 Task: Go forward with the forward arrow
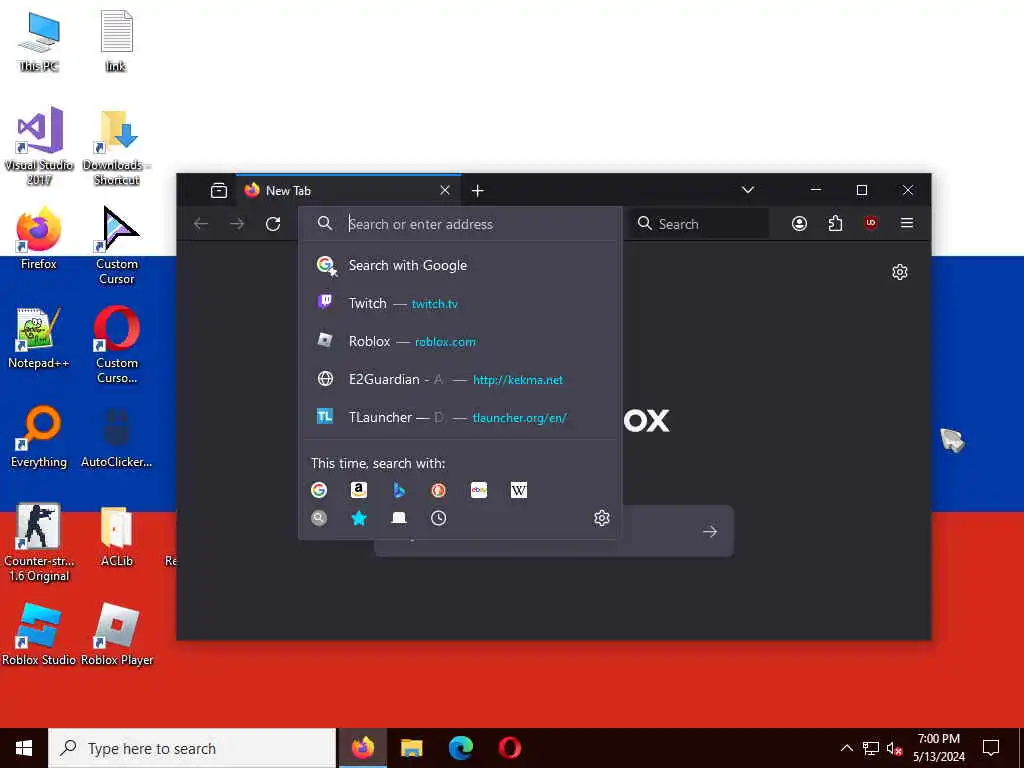click(x=237, y=224)
